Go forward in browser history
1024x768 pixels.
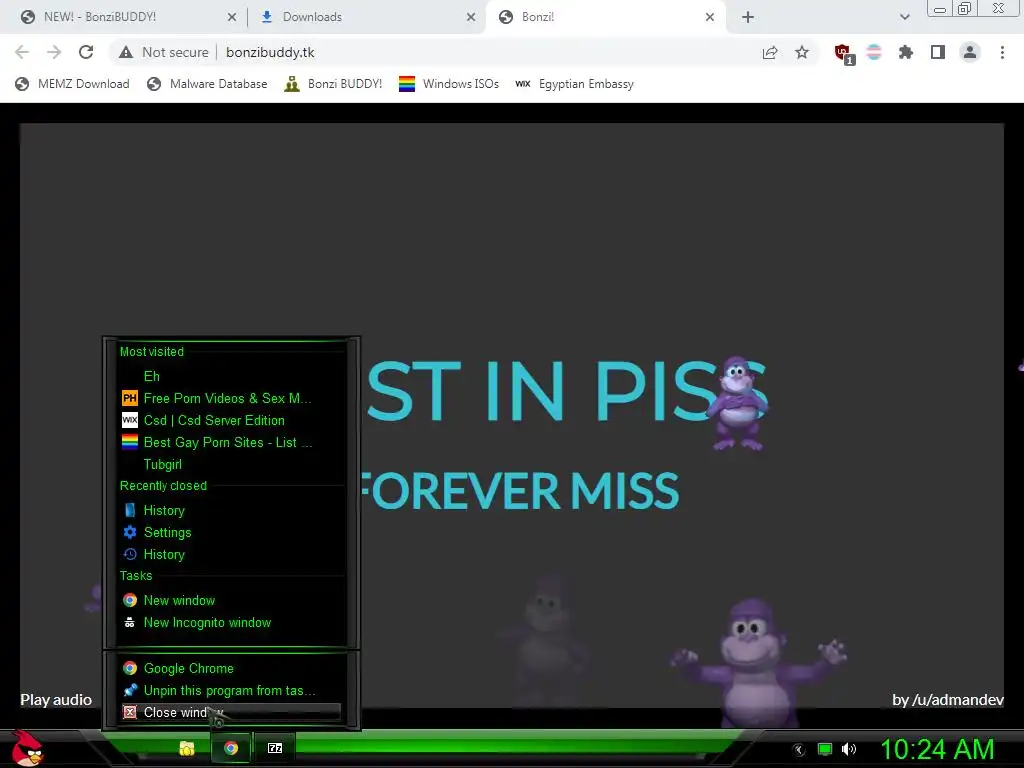click(54, 52)
